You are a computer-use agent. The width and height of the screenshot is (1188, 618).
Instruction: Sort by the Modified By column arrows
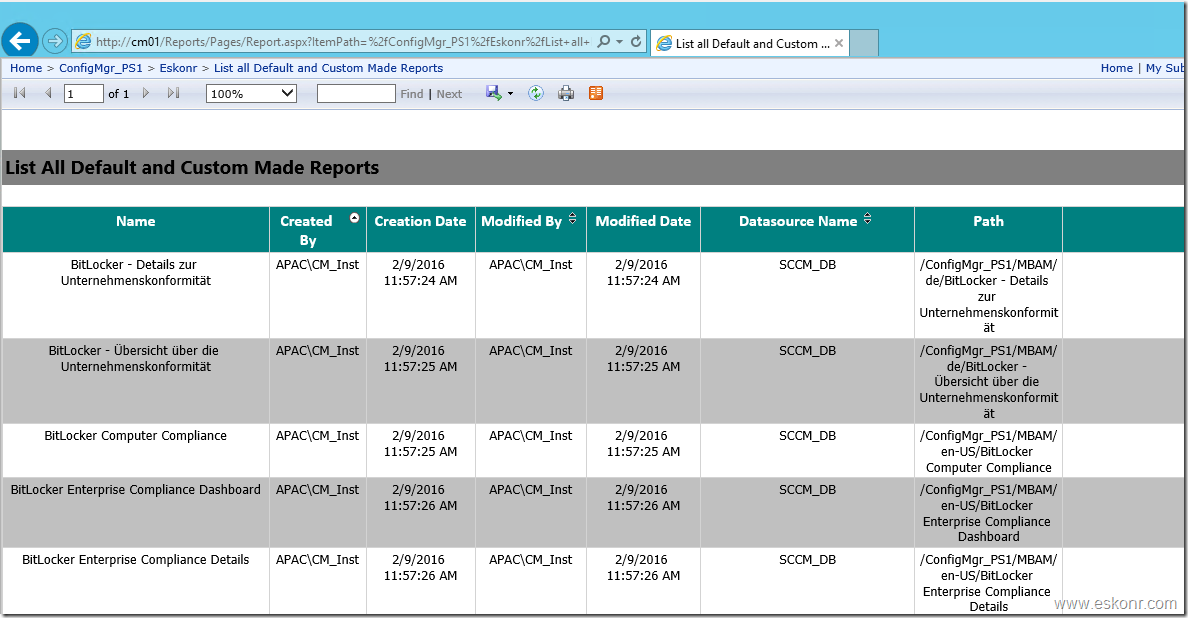(571, 216)
